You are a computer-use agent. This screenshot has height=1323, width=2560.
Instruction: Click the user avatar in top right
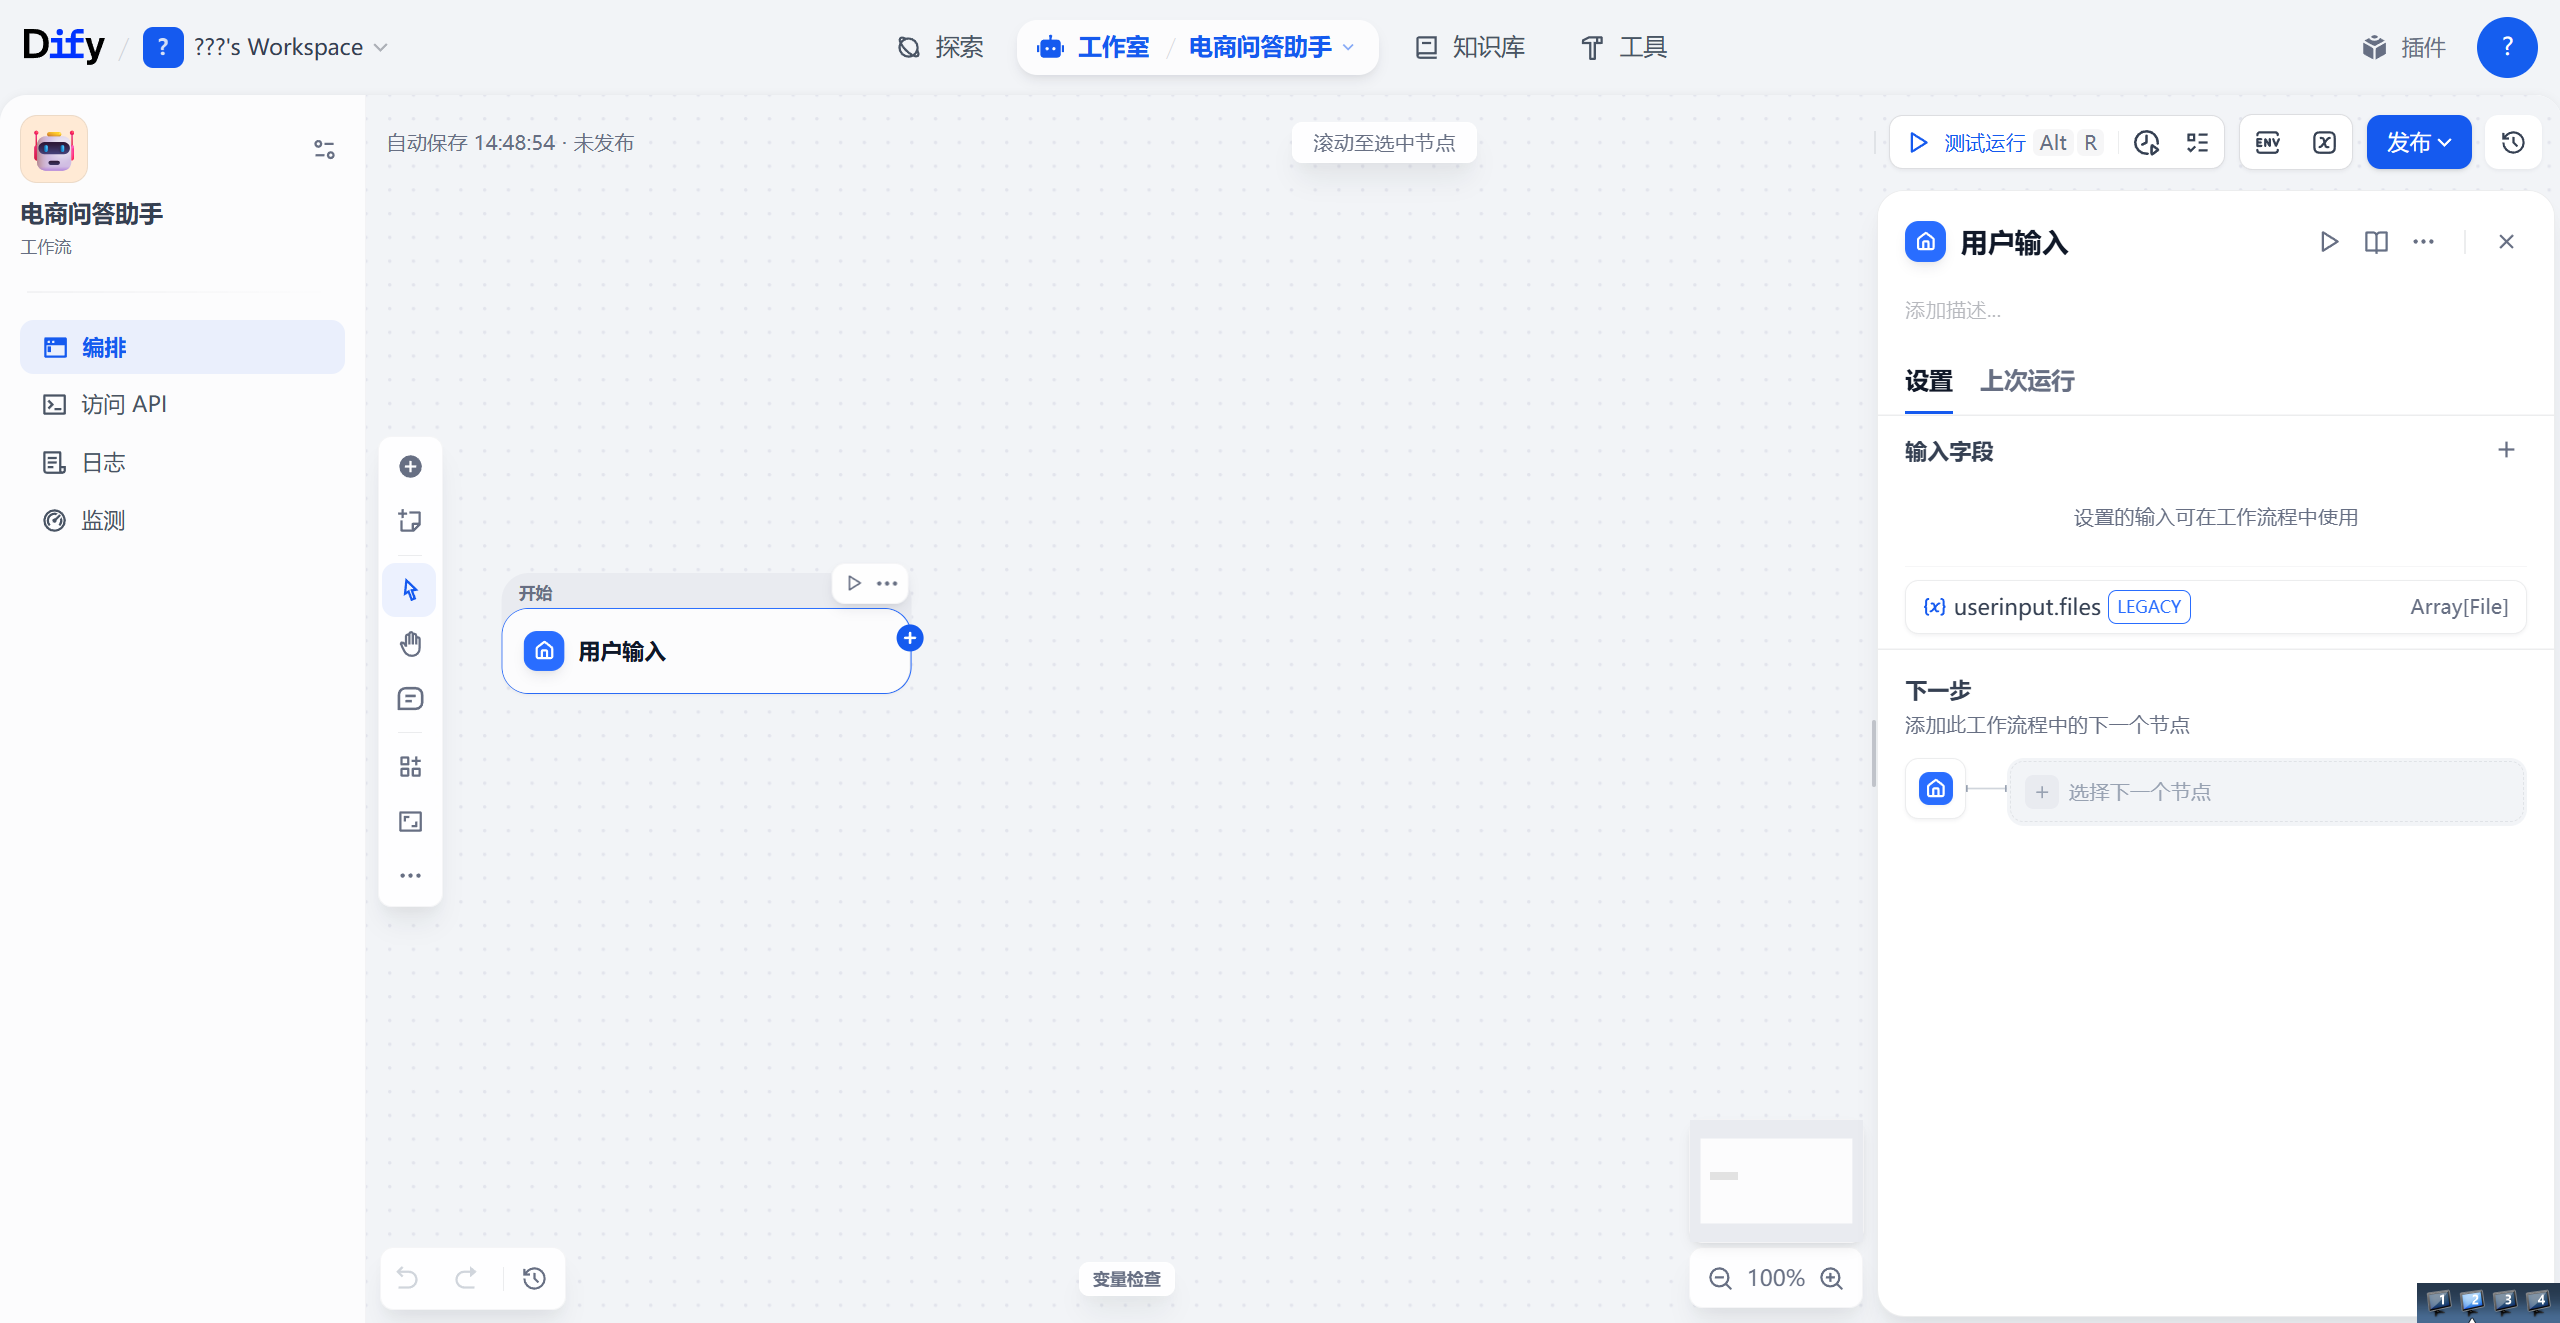[2506, 47]
